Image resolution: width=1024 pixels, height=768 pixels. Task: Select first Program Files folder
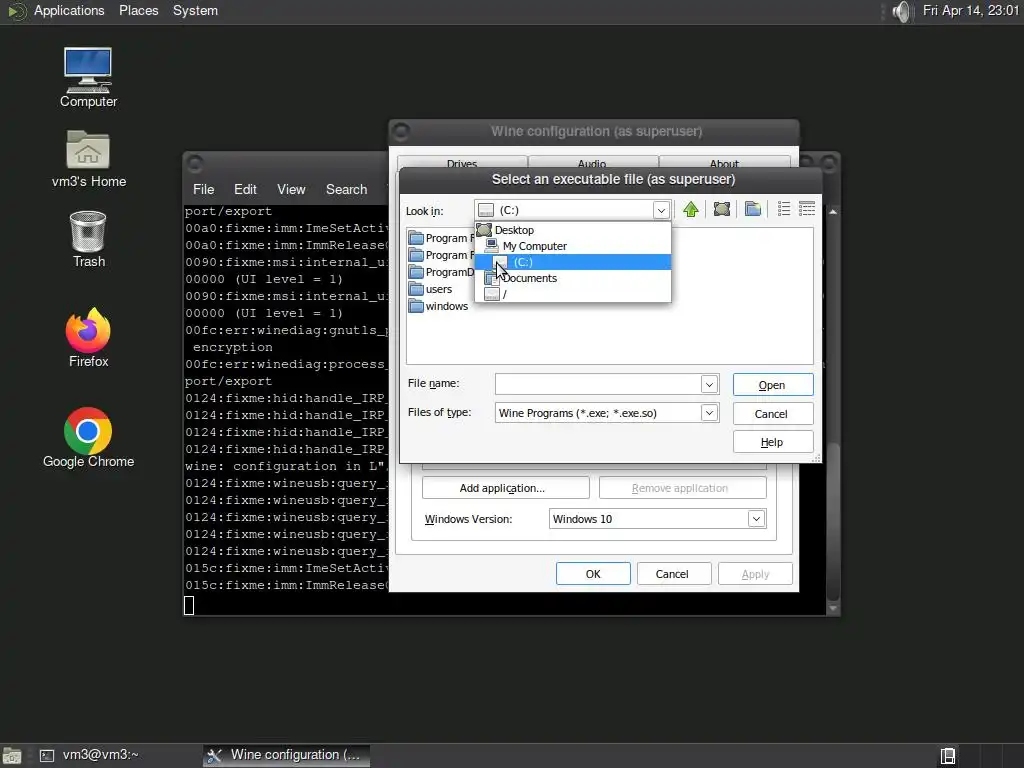coord(441,238)
